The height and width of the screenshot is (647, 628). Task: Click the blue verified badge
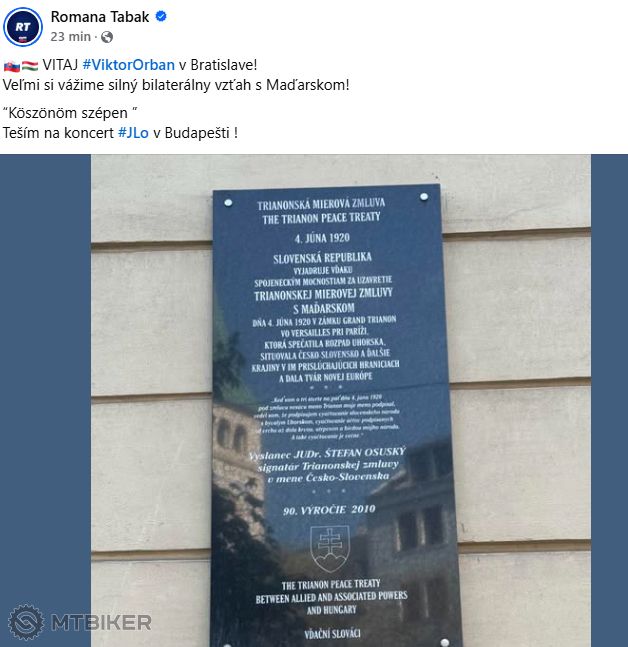click(161, 17)
